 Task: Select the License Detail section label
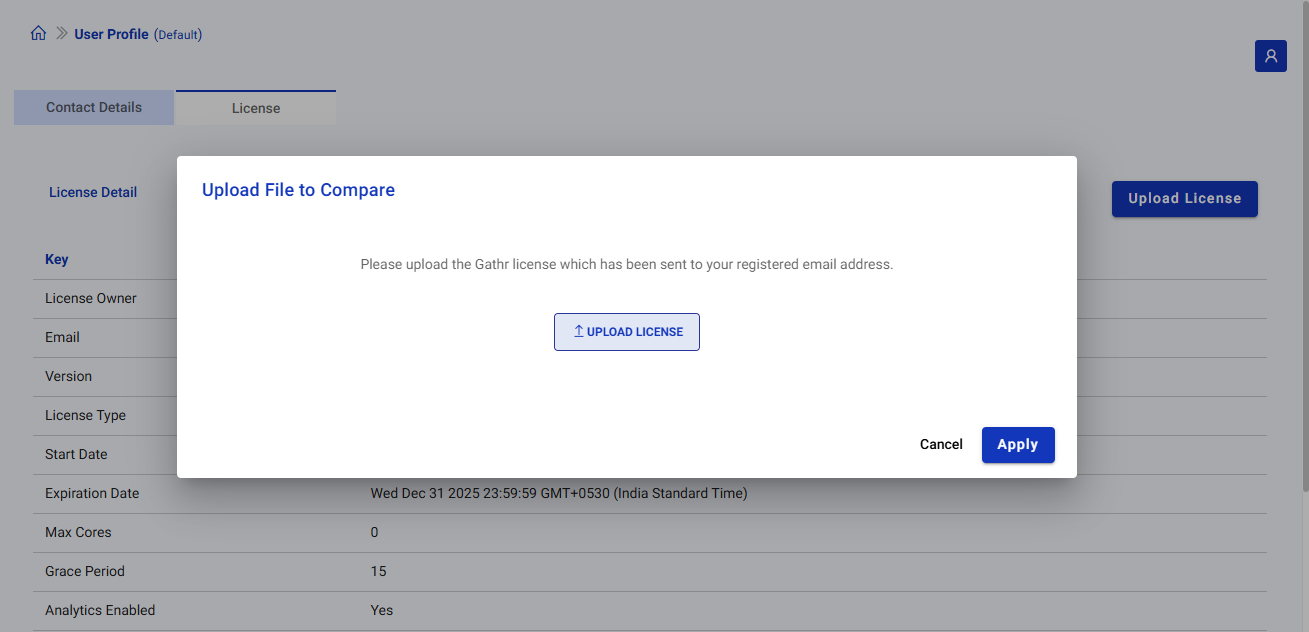(x=92, y=192)
